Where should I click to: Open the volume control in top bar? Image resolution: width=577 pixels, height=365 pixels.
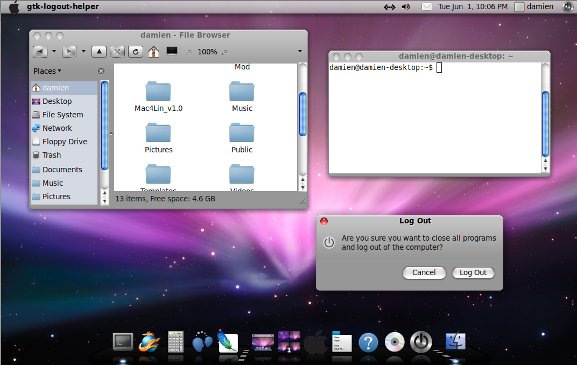coord(406,7)
